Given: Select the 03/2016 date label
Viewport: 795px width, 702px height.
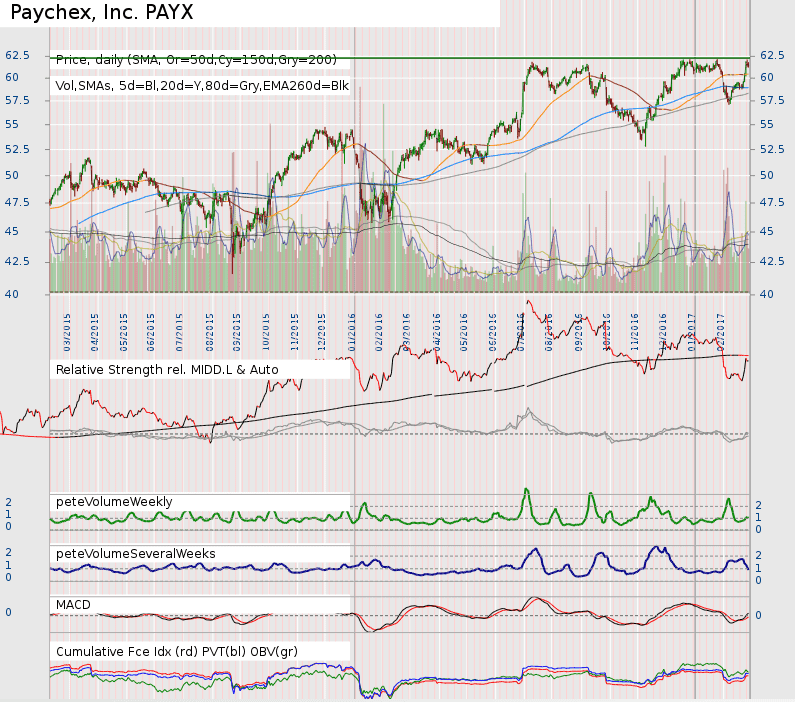Looking at the screenshot, I should click(406, 332).
